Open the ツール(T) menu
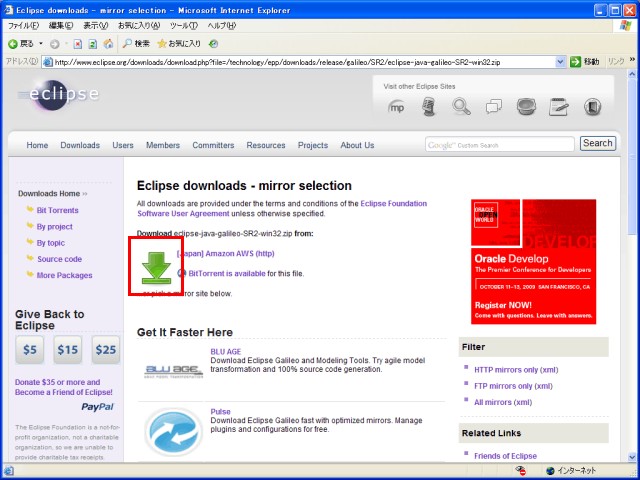Screen dimensions: 640x480 184,26
